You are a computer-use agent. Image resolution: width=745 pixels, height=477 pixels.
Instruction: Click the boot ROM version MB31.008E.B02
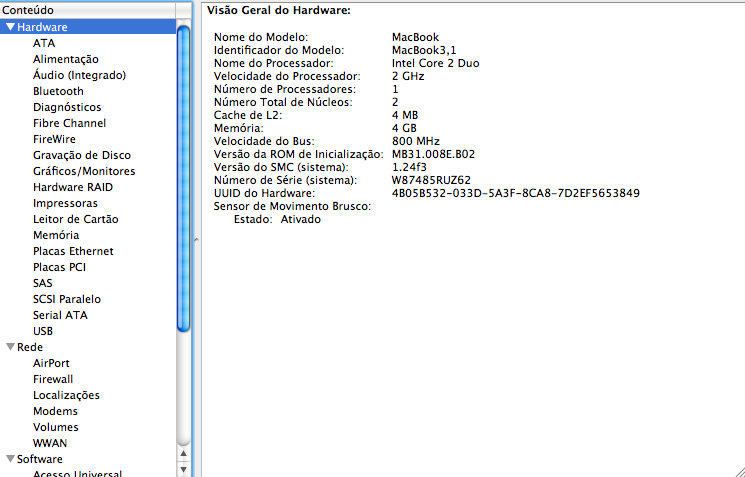(x=433, y=154)
